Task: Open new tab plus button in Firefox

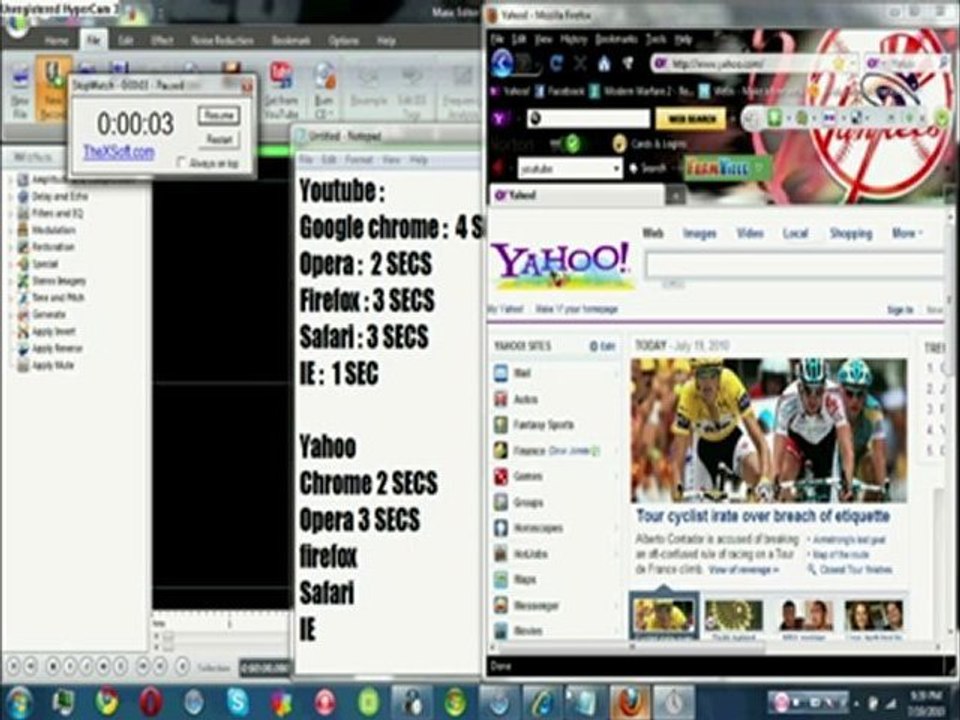Action: coord(675,196)
